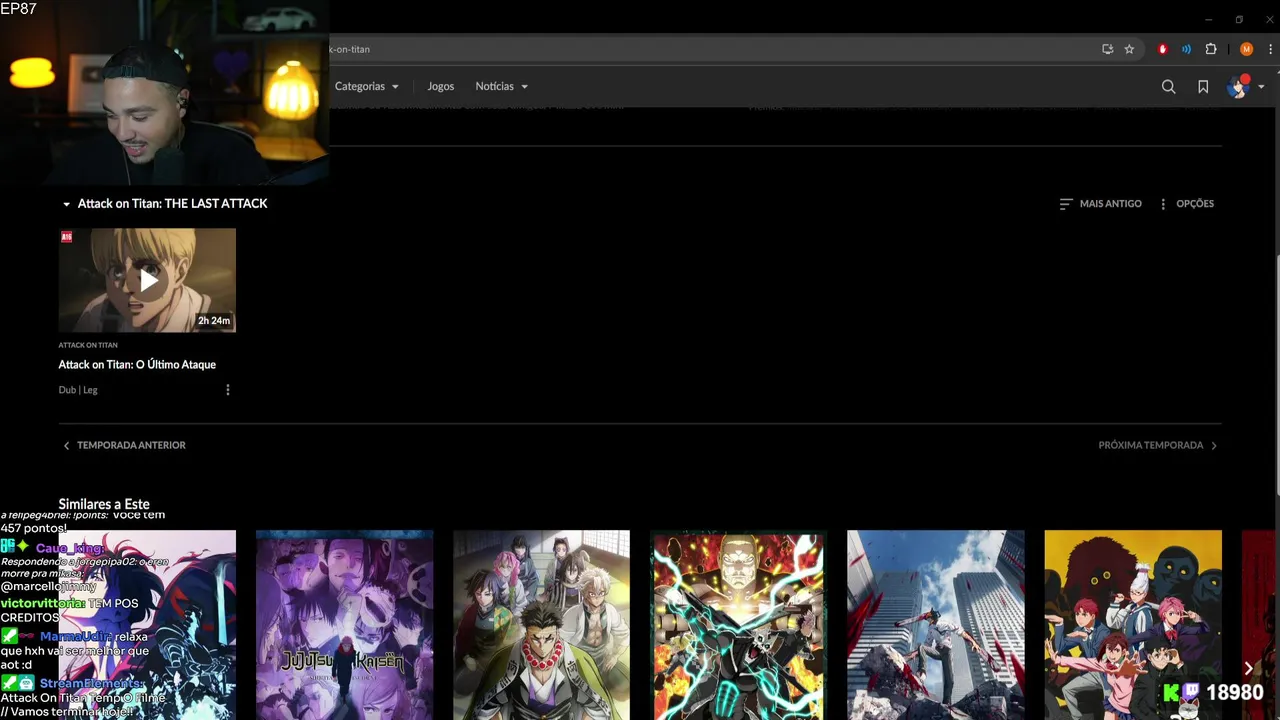Click the Dub | Leg label
Image resolution: width=1280 pixels, height=720 pixels.
(x=78, y=390)
